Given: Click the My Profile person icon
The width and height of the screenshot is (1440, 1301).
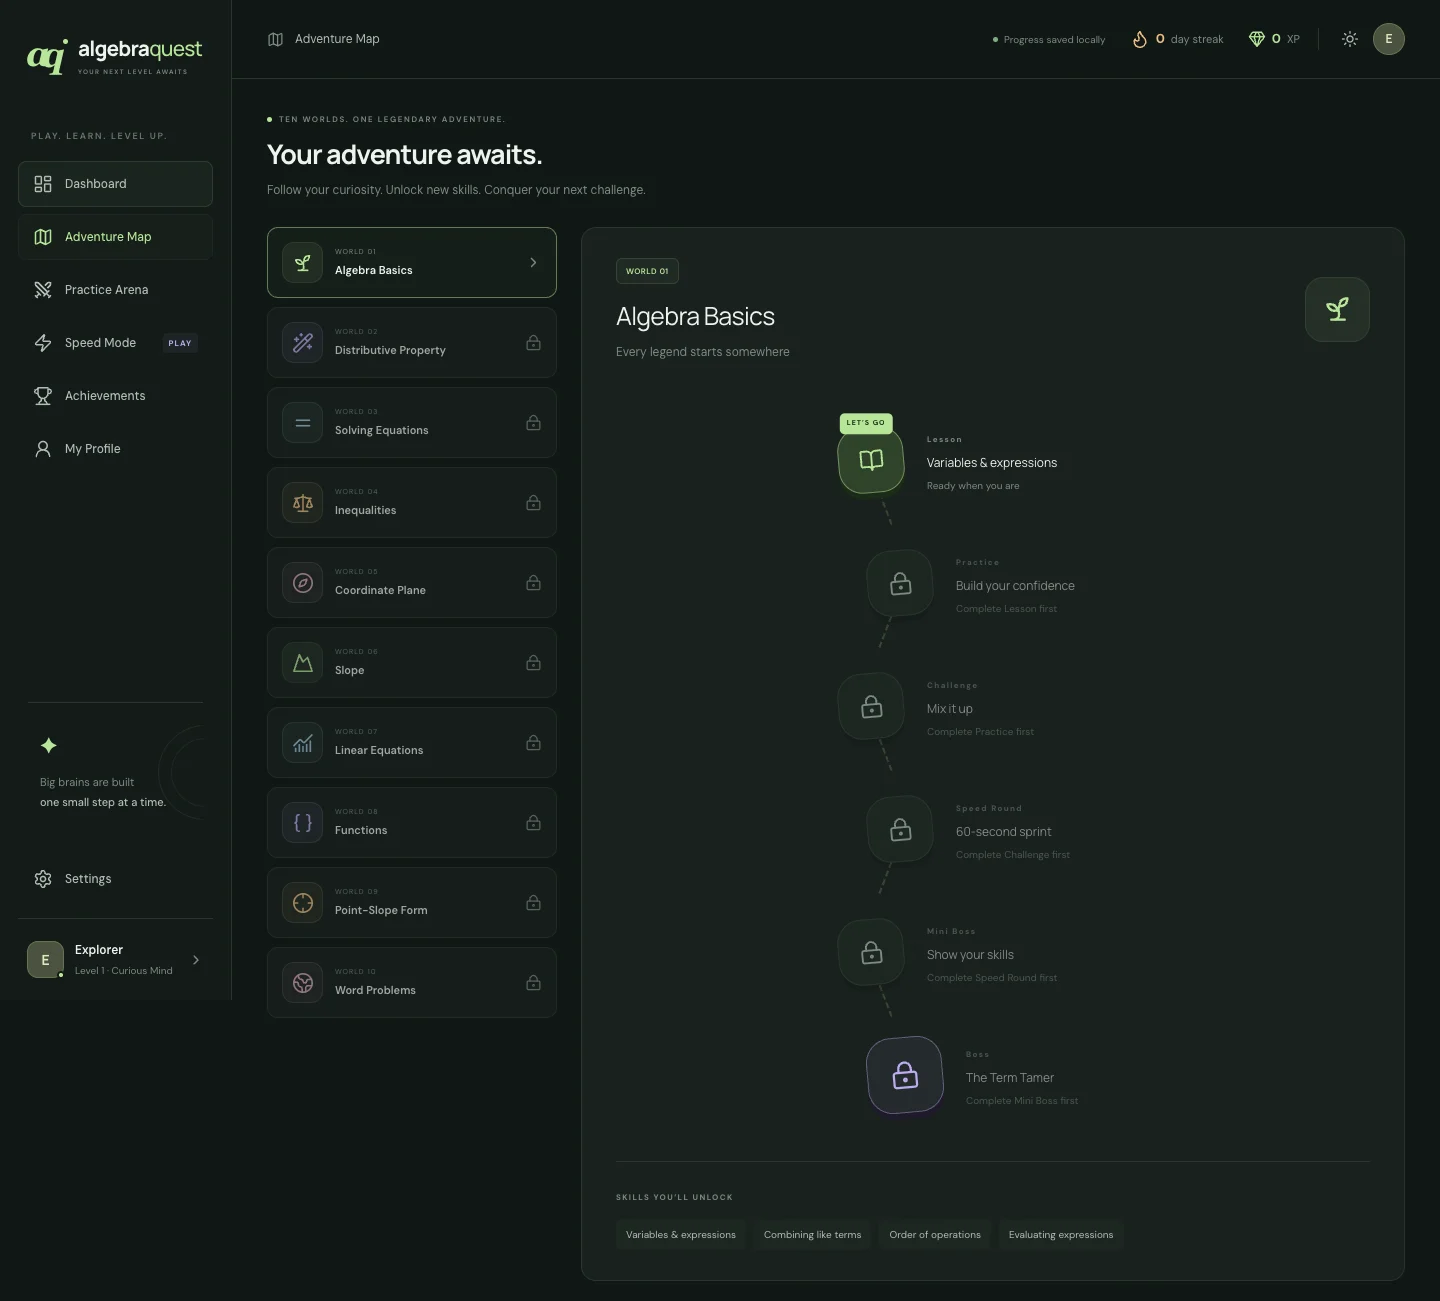Looking at the screenshot, I should (x=43, y=449).
